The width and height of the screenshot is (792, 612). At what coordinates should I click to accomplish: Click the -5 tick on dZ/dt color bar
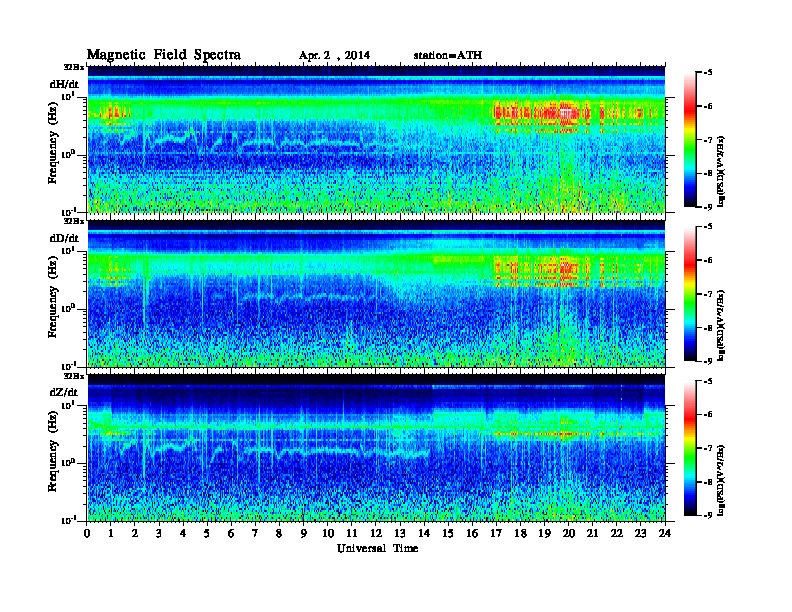pyautogui.click(x=708, y=381)
